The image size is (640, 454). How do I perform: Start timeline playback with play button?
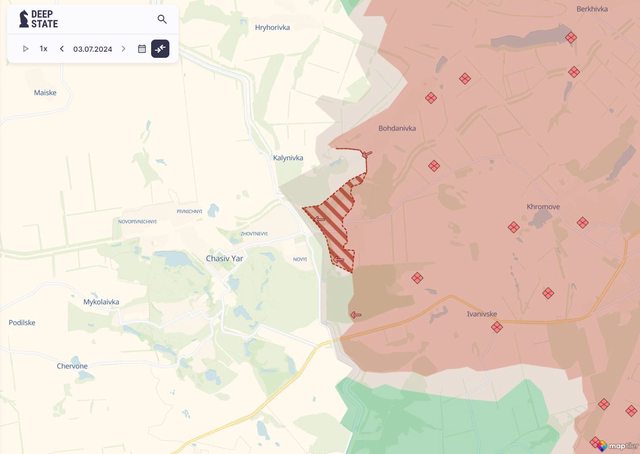pos(25,49)
